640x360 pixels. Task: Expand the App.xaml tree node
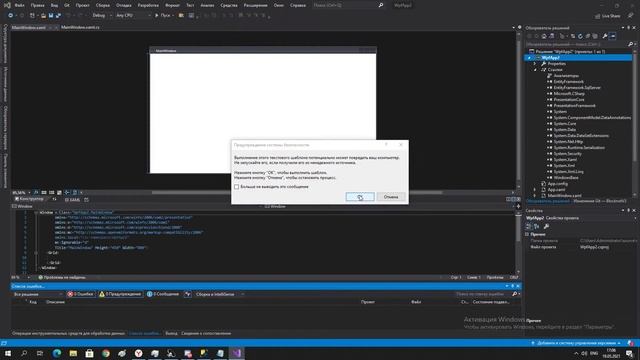click(535, 190)
